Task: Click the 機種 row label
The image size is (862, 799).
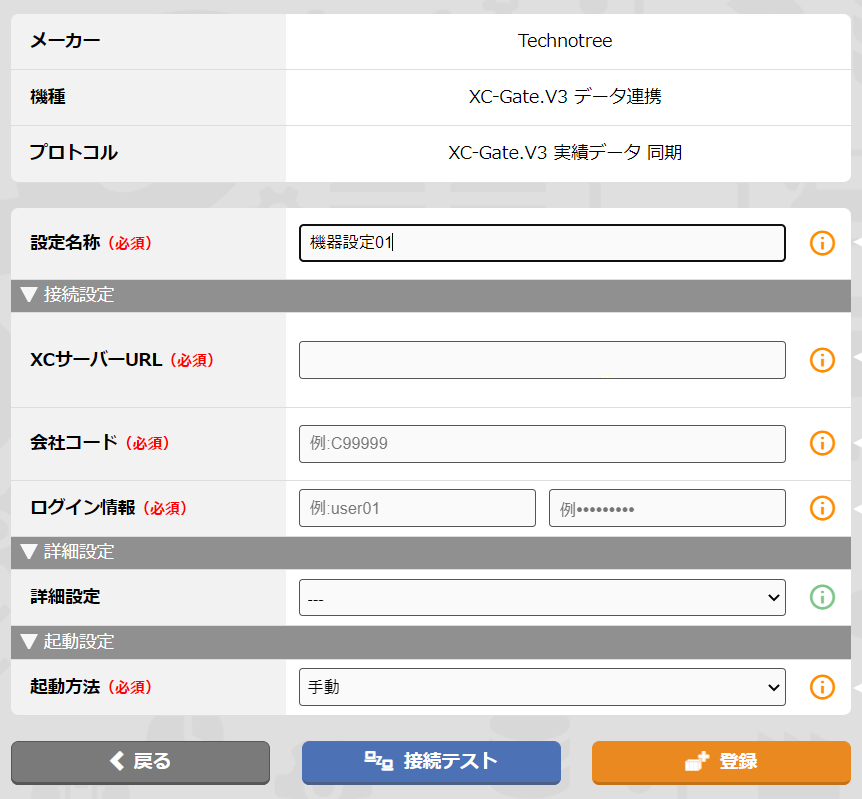Action: pyautogui.click(x=48, y=97)
